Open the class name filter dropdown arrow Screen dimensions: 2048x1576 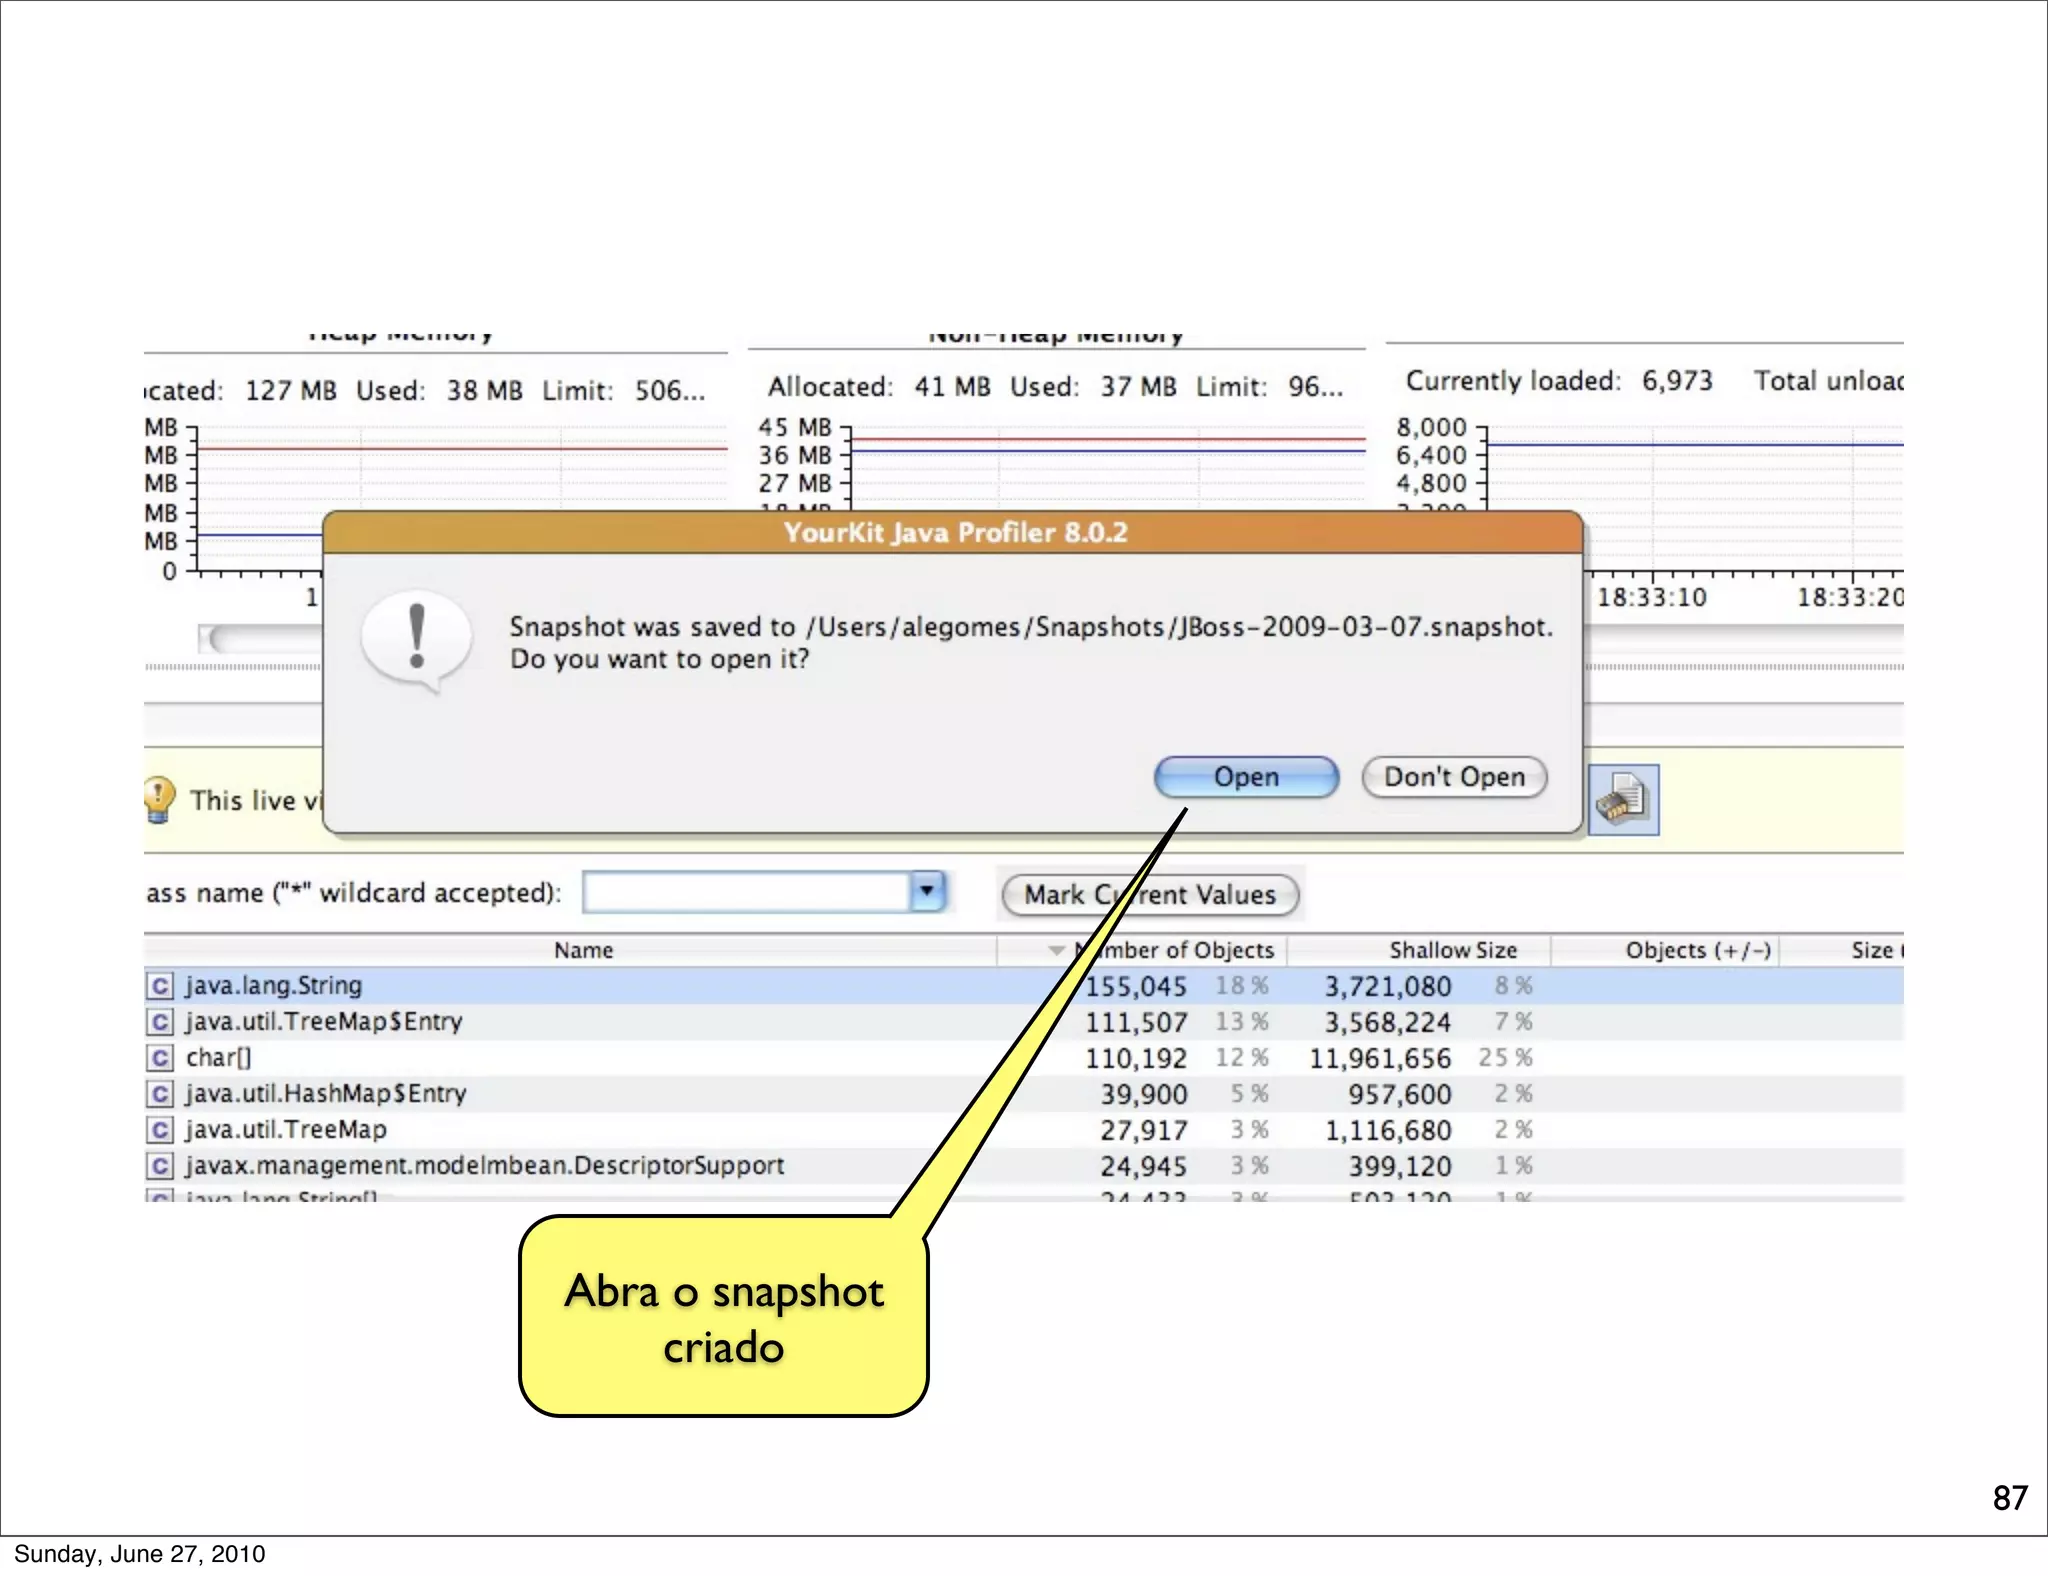(927, 891)
